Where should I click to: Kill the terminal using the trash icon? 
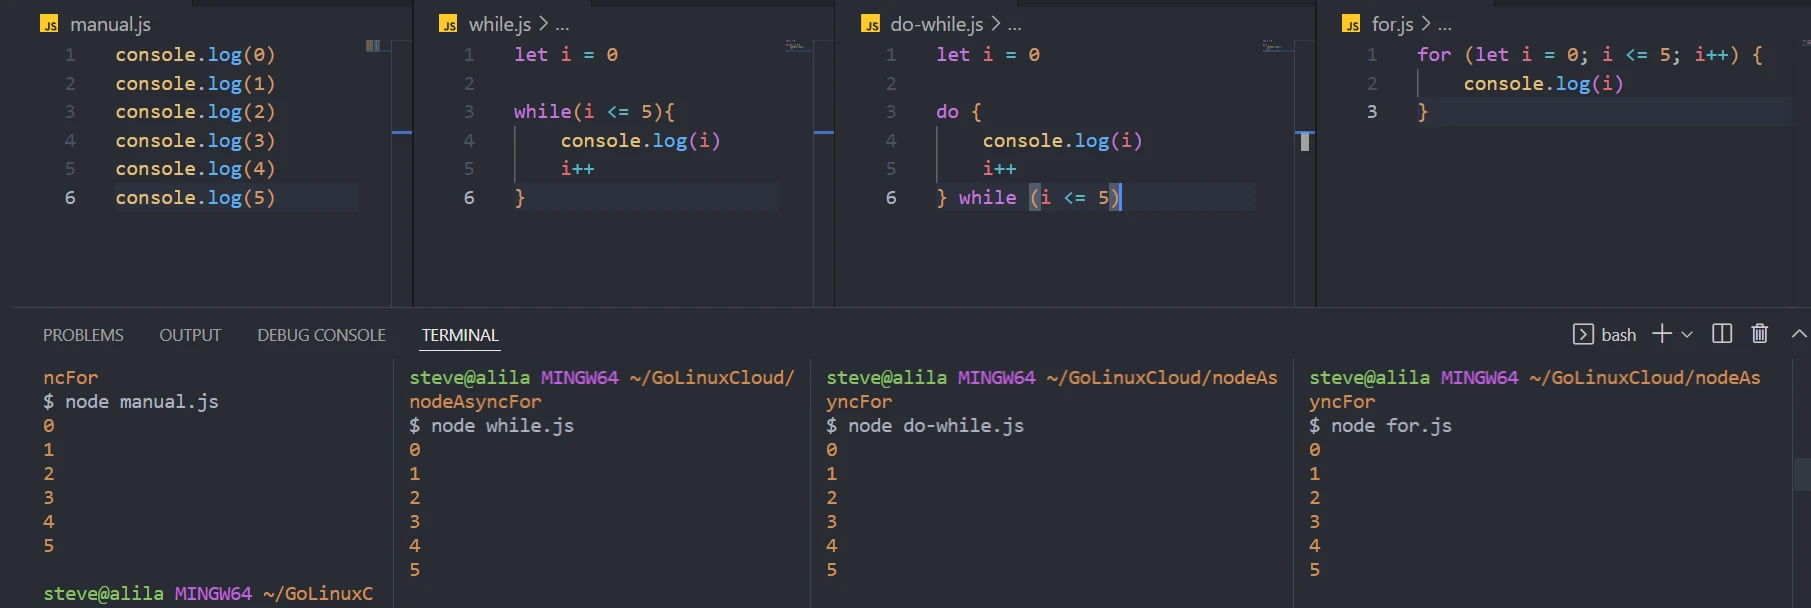[1760, 334]
